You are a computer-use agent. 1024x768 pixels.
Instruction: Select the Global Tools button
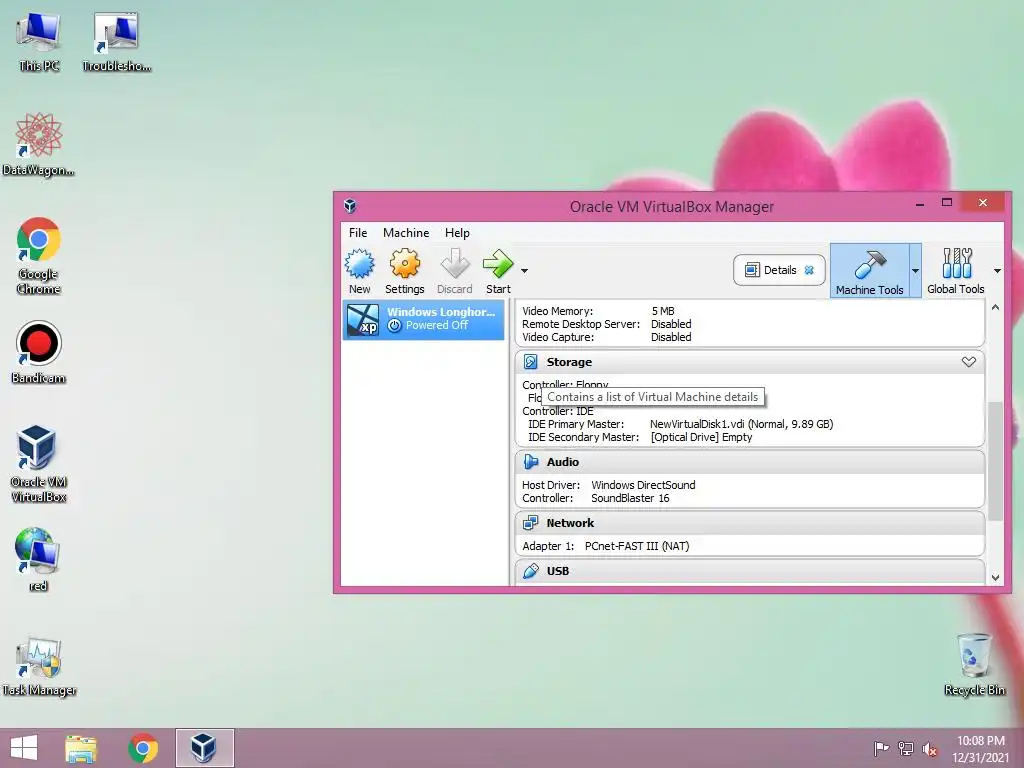[955, 270]
